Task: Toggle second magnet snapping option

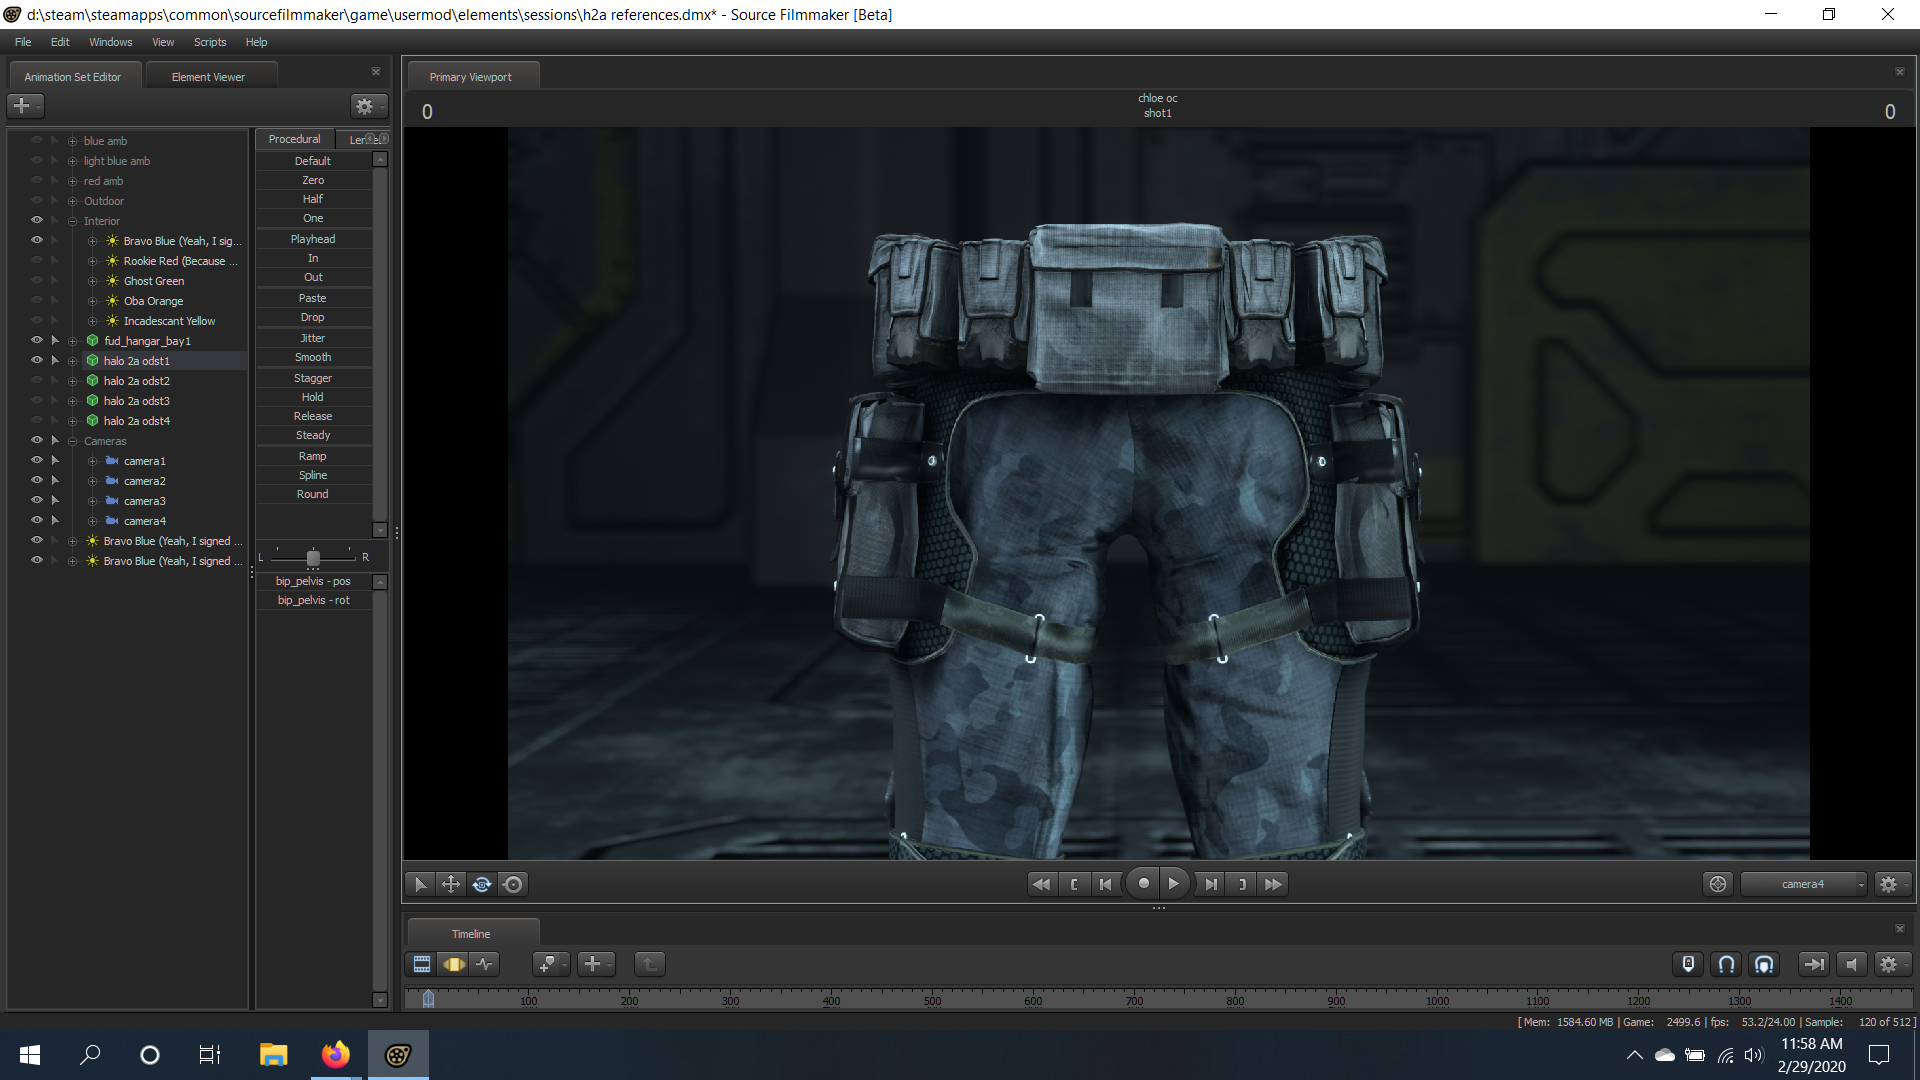Action: (x=1764, y=964)
